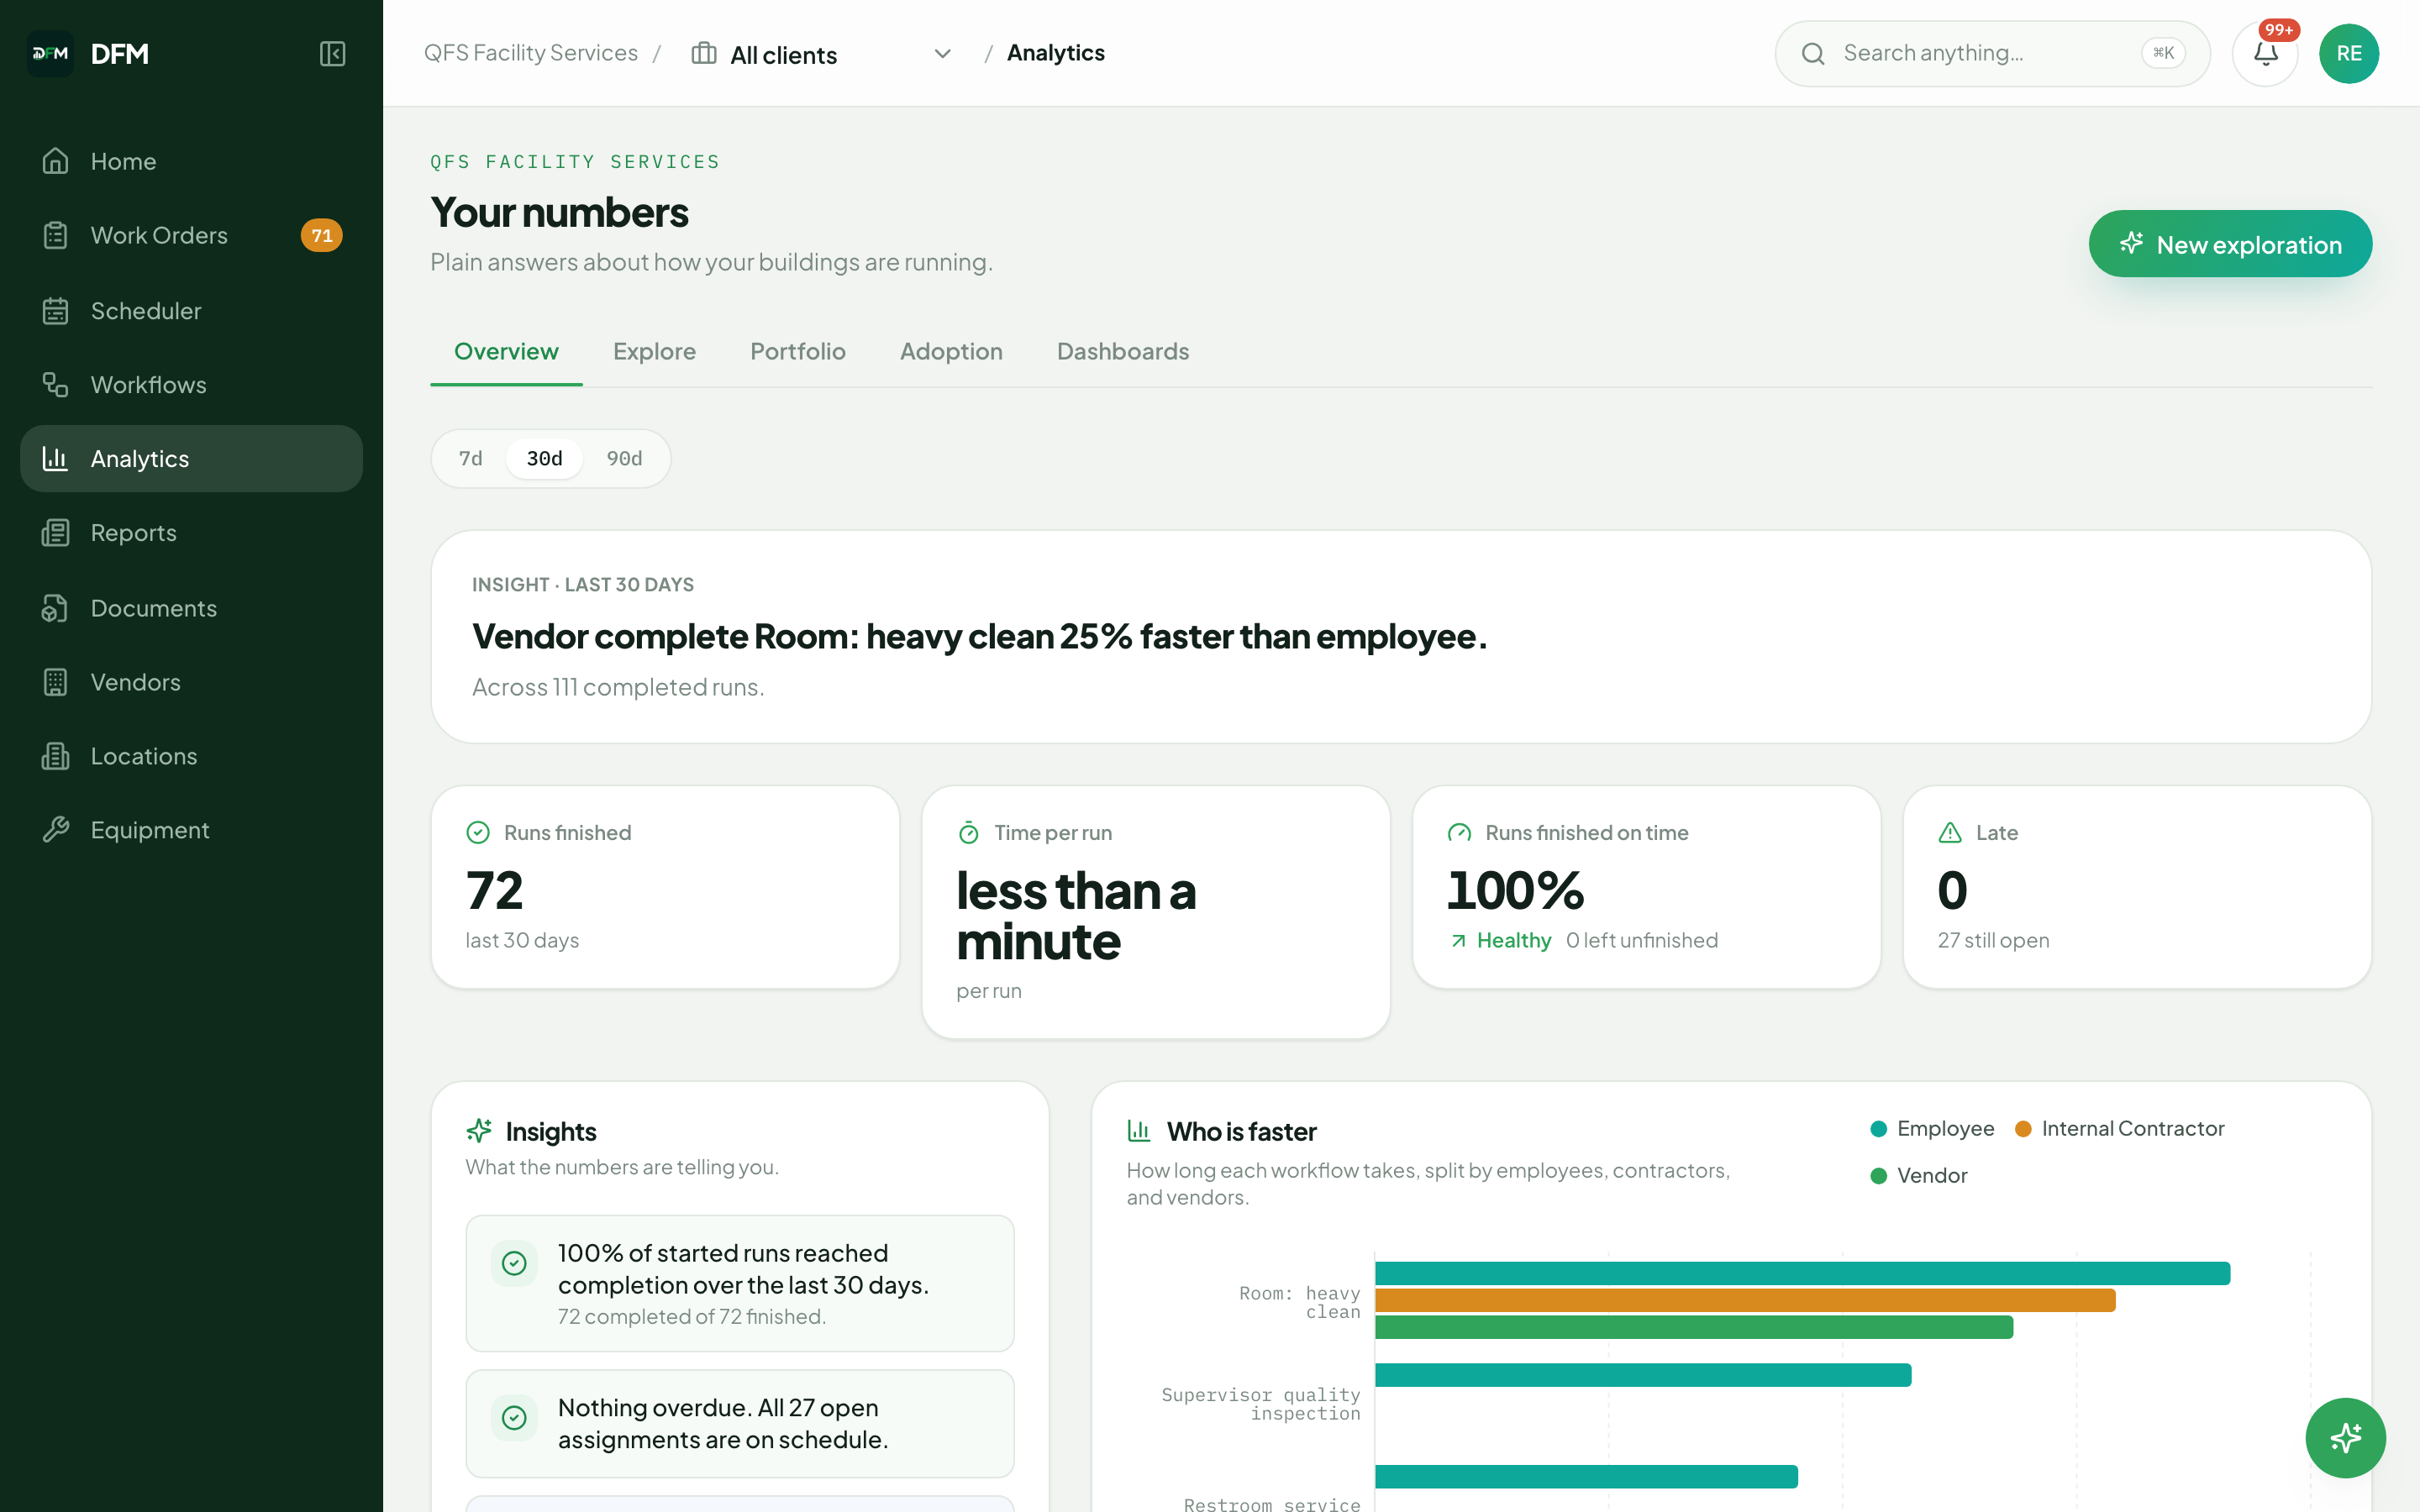This screenshot has height=1512, width=2420.
Task: Click the Healthy trend arrow icon
Action: point(1458,940)
